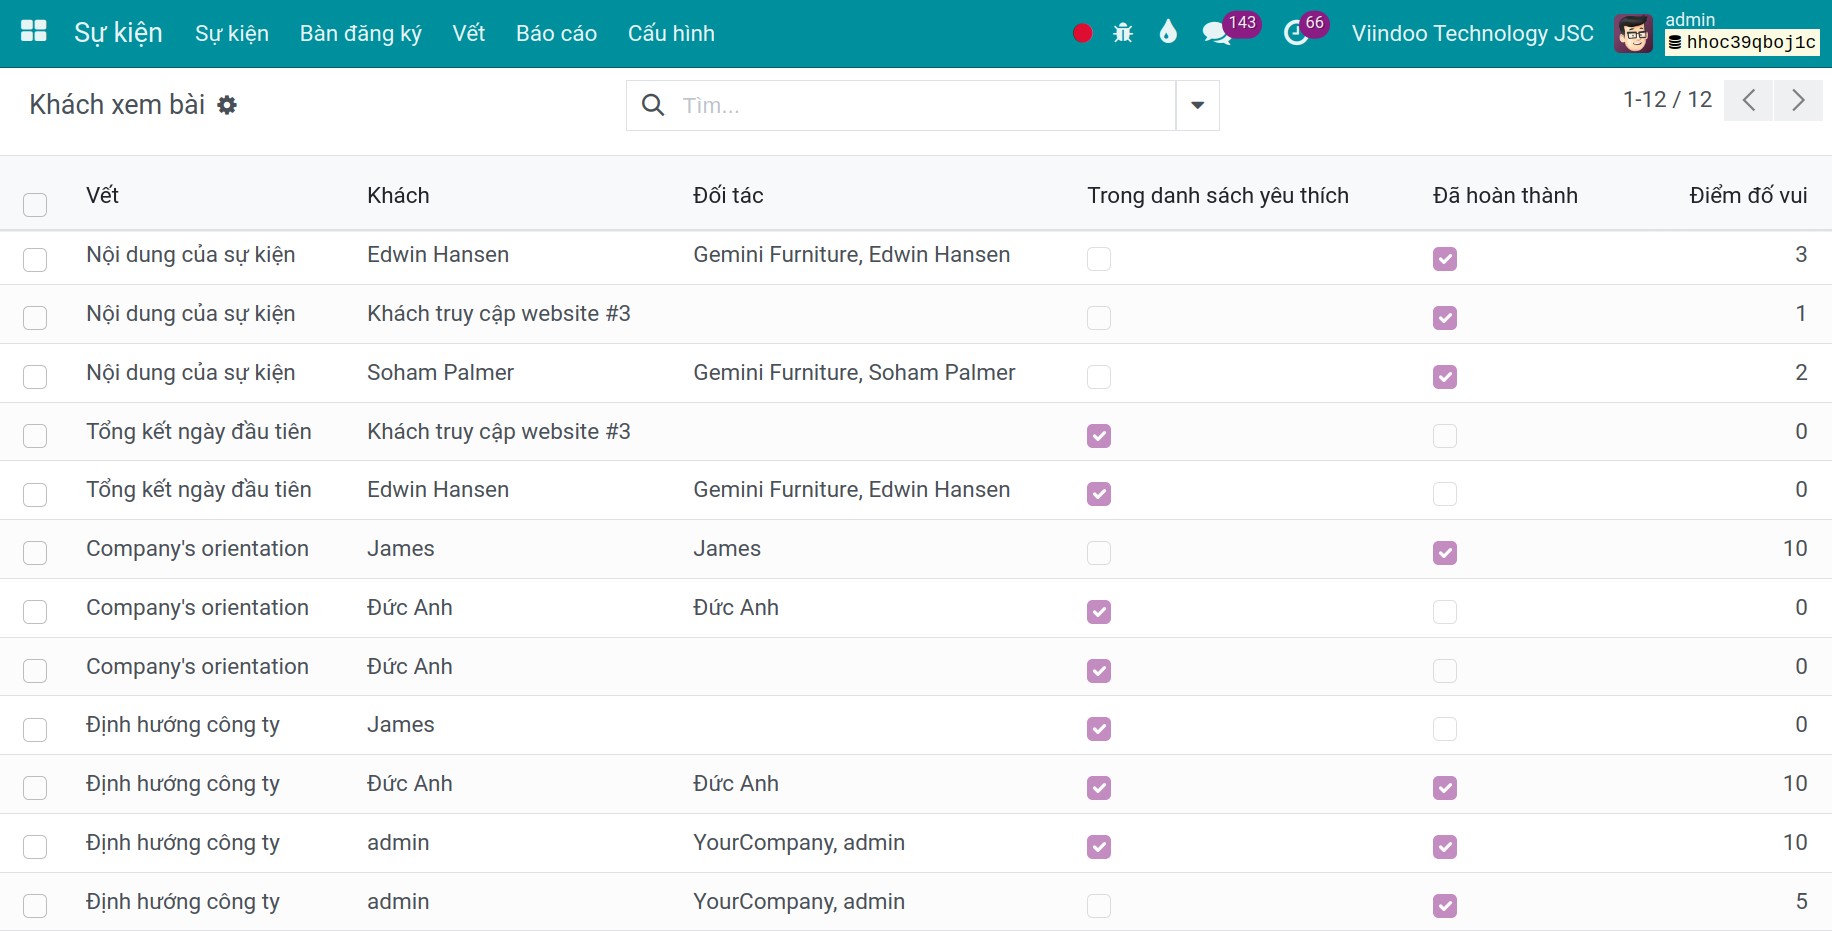1832x931 pixels.
Task: Click the 1-12 / 12 pager counter
Action: point(1667,99)
